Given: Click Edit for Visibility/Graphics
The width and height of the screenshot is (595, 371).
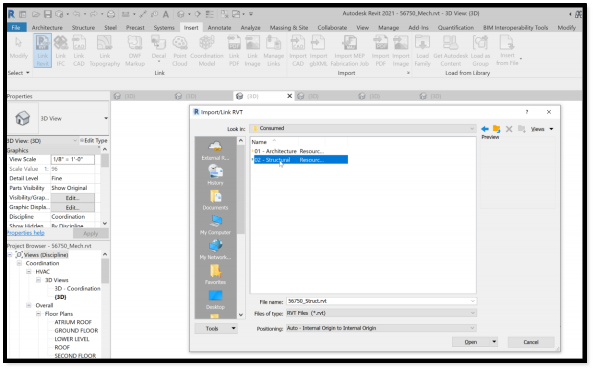Looking at the screenshot, I should coord(72,198).
